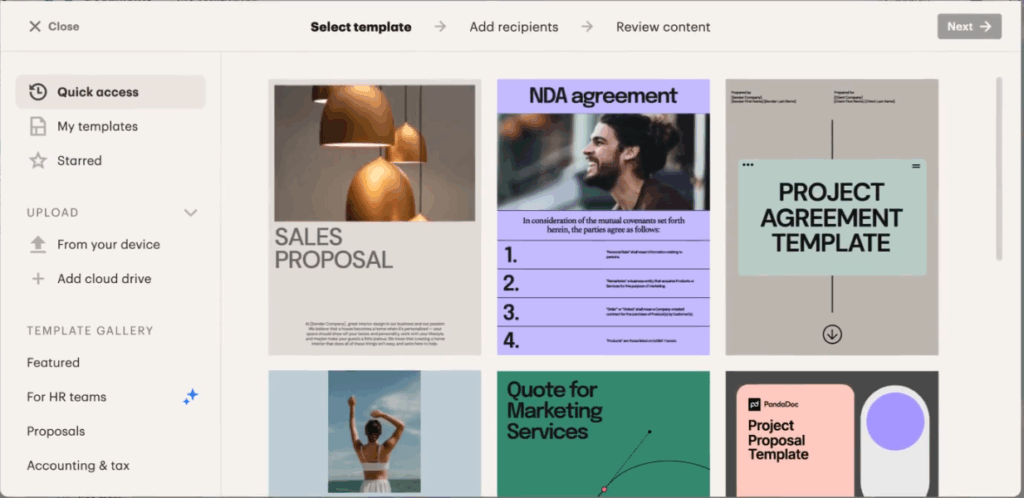This screenshot has width=1024, height=498.
Task: Click the My templates document icon
Action: tap(38, 127)
